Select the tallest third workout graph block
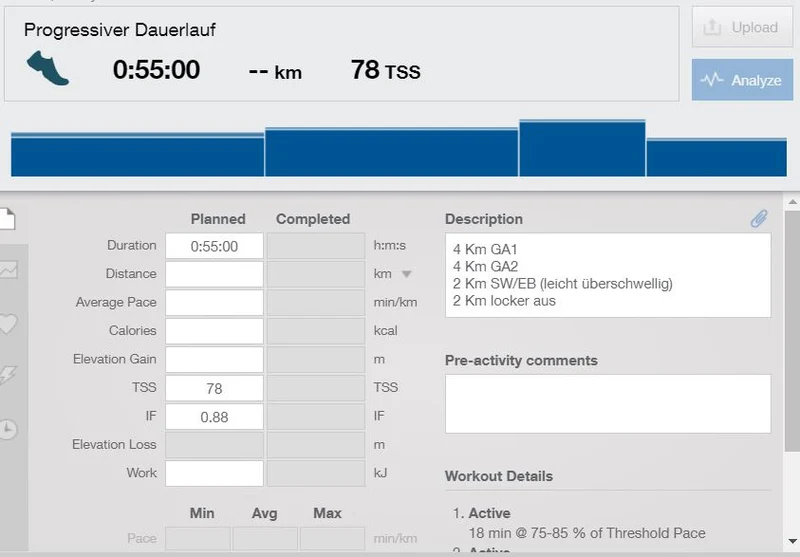800x557 pixels. (582, 148)
